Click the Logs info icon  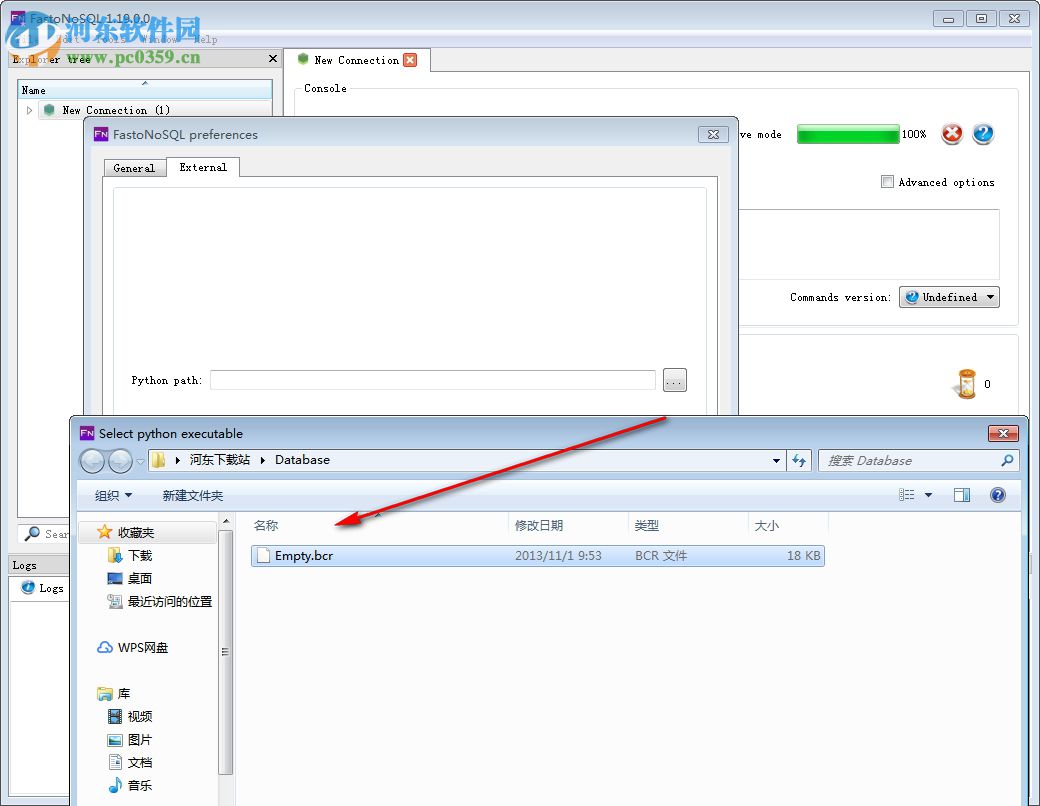(28, 587)
